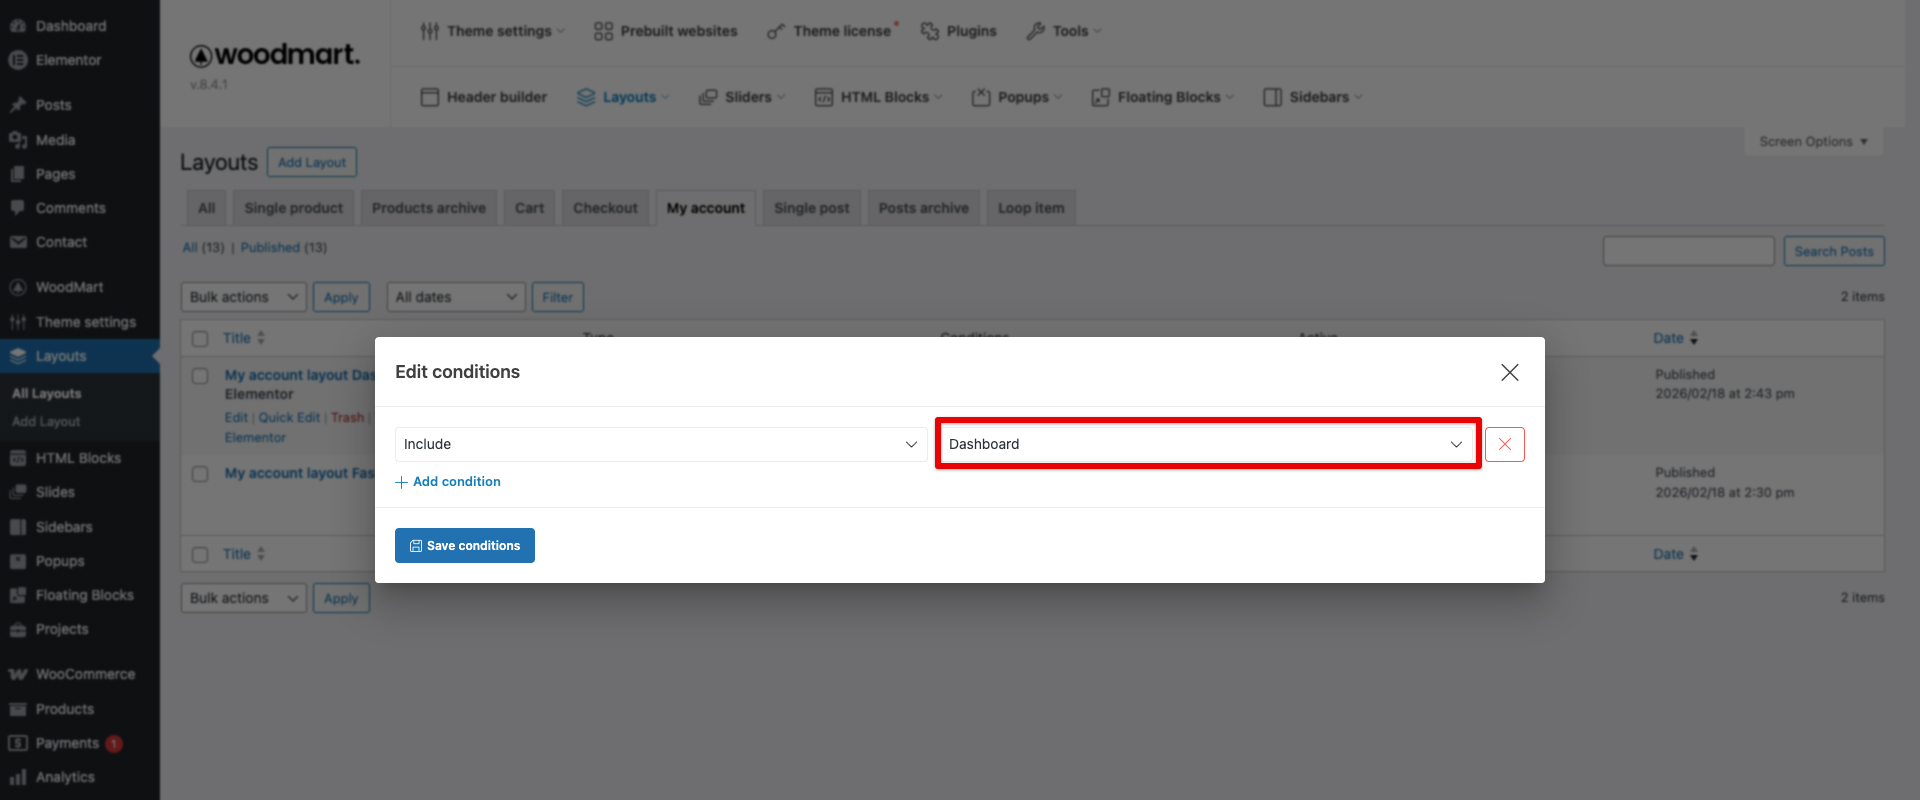Open the Include condition type dropdown
Viewport: 1920px width, 800px height.
point(660,444)
